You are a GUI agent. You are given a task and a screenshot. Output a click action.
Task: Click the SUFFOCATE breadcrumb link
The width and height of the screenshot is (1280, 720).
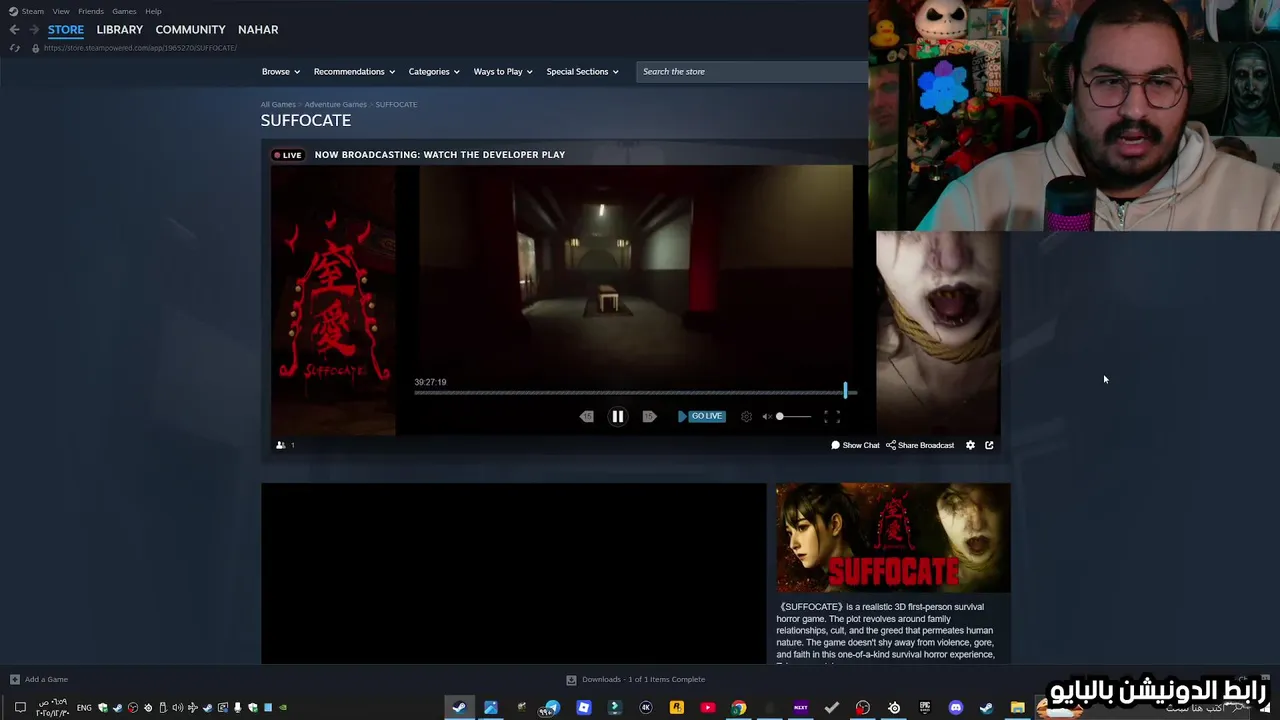point(396,104)
